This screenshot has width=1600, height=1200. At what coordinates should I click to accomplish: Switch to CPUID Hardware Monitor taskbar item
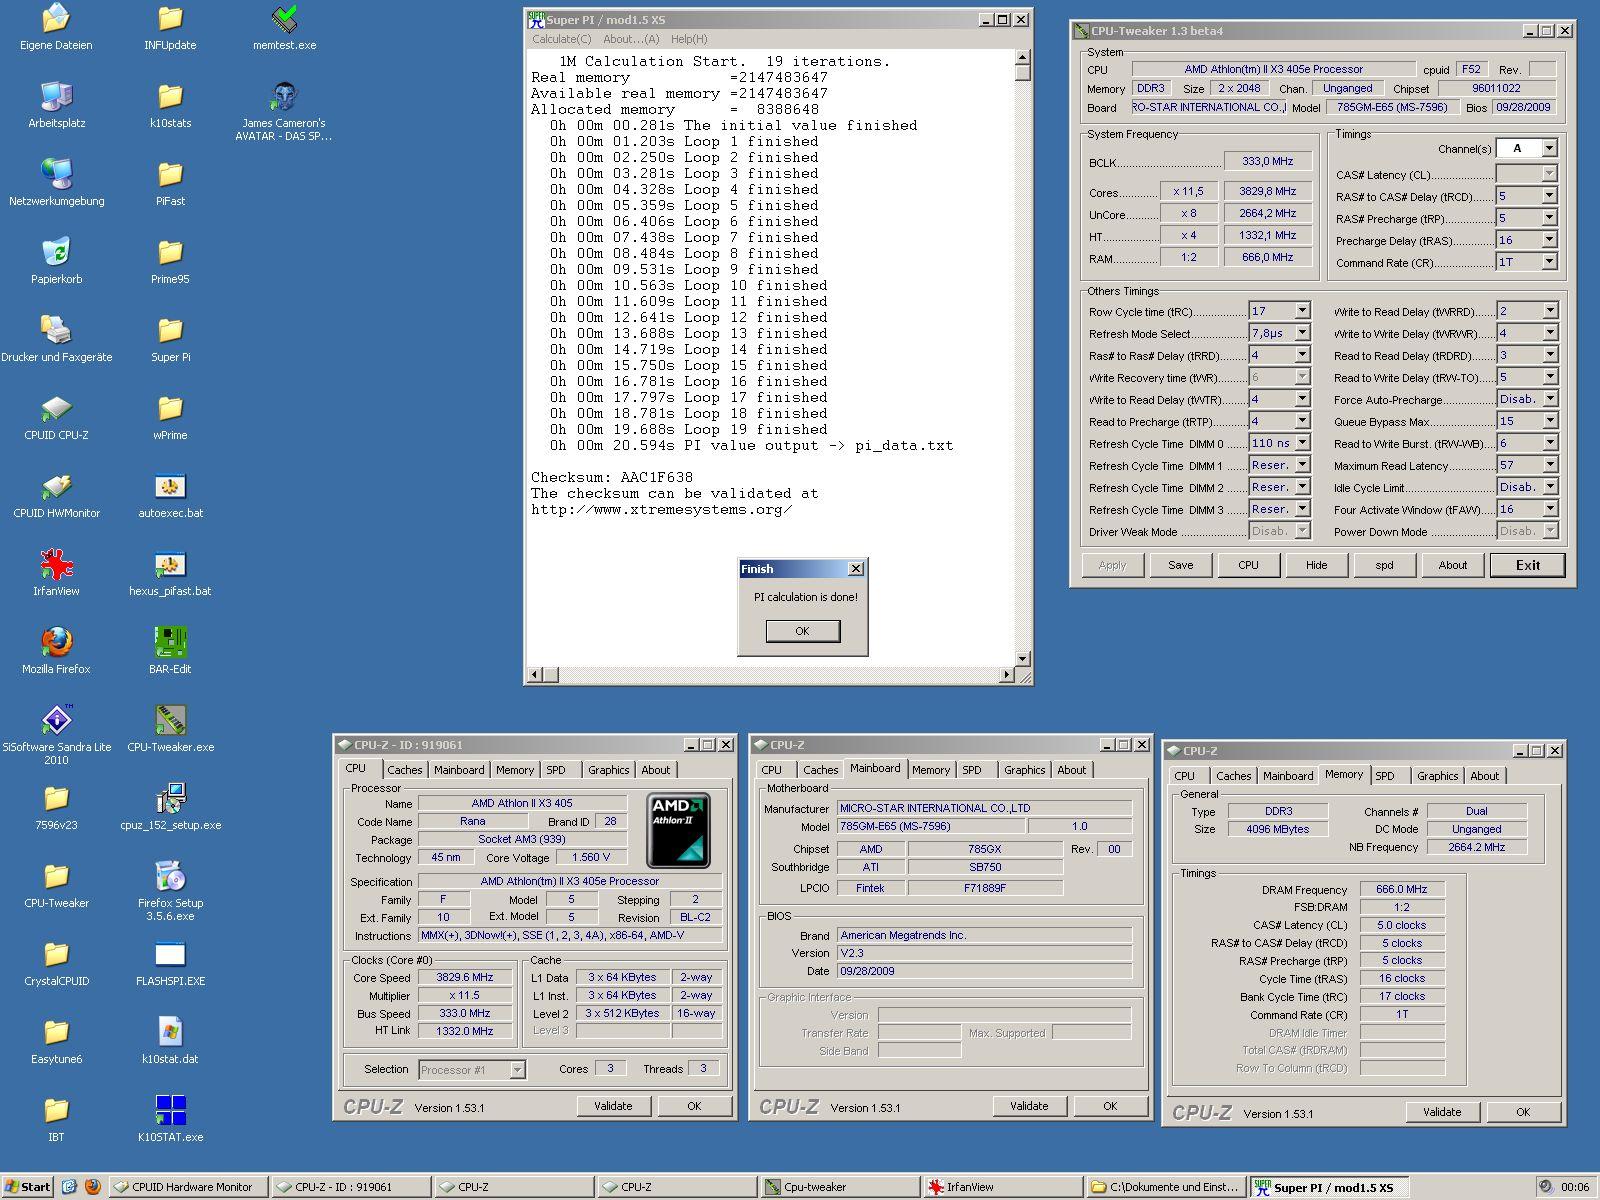pyautogui.click(x=187, y=1187)
